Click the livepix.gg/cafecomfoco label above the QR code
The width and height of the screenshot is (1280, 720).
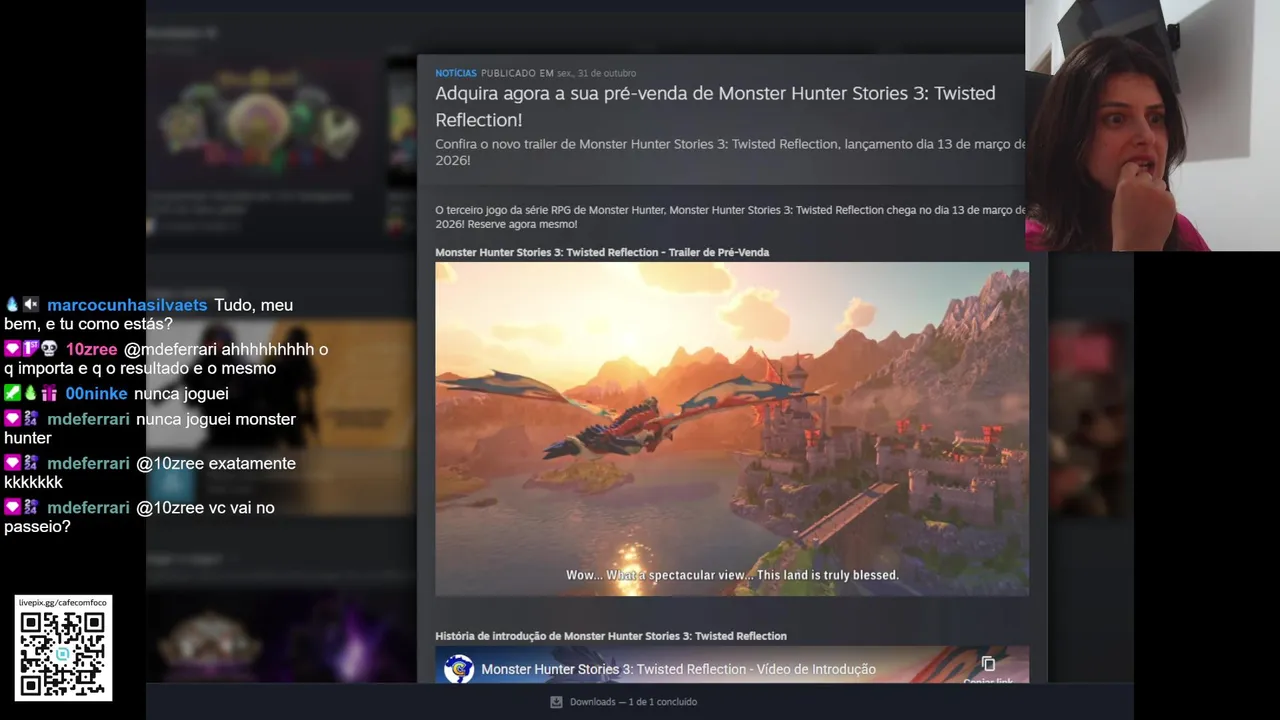click(x=63, y=603)
